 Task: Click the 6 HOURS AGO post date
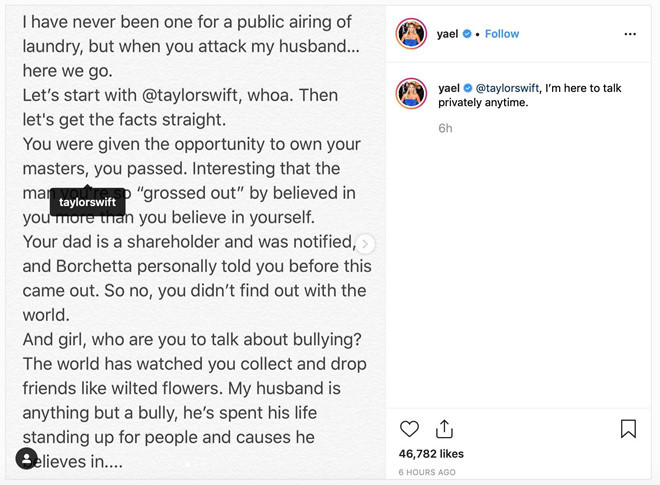click(428, 472)
